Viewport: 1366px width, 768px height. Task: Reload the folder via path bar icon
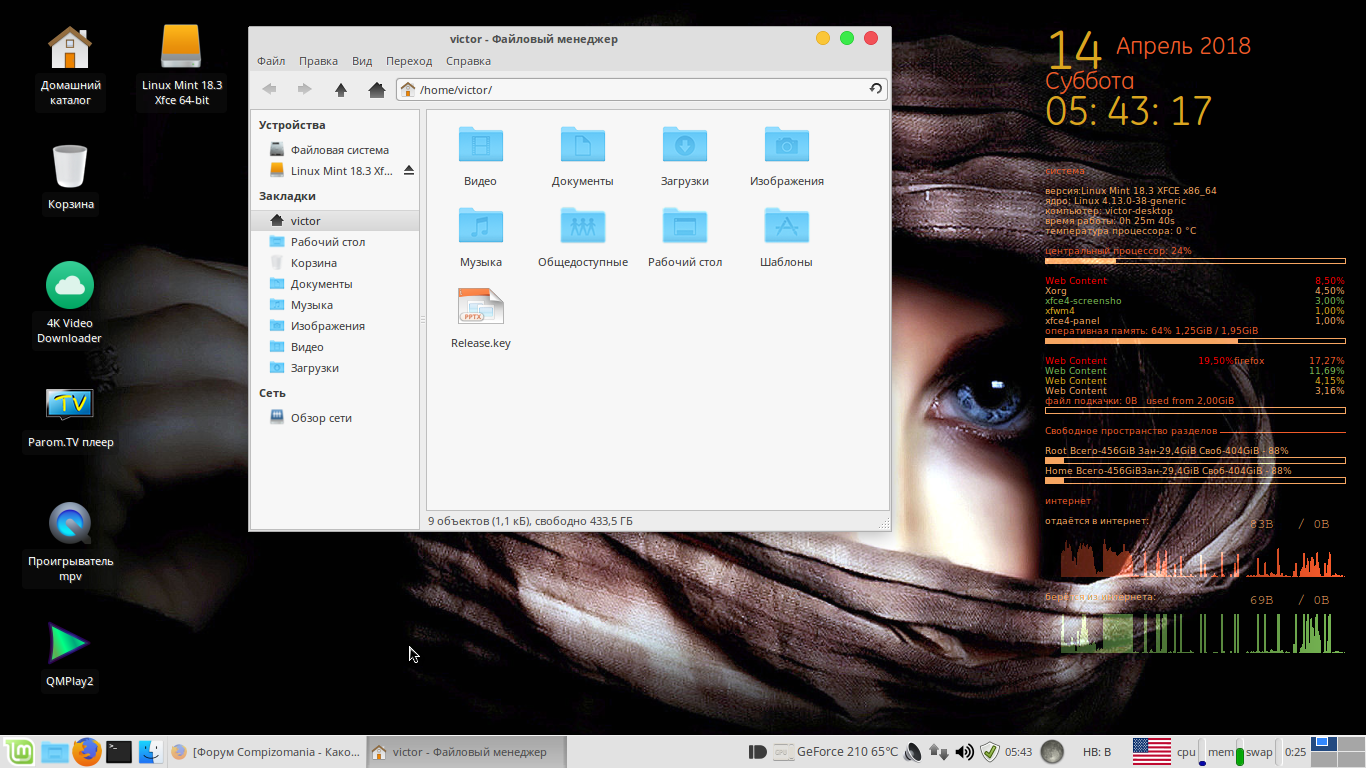[x=875, y=89]
